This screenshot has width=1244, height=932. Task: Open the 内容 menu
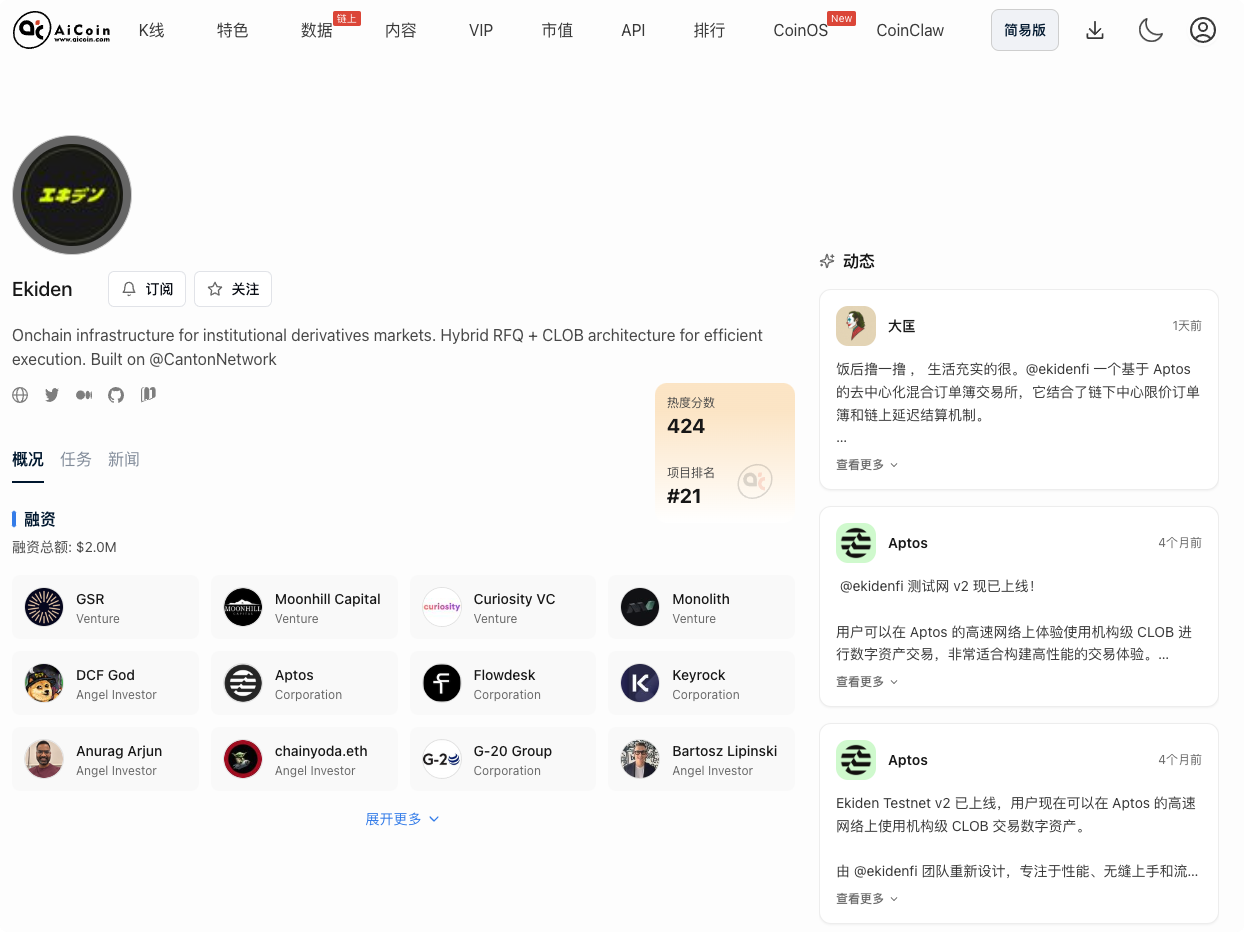click(401, 30)
